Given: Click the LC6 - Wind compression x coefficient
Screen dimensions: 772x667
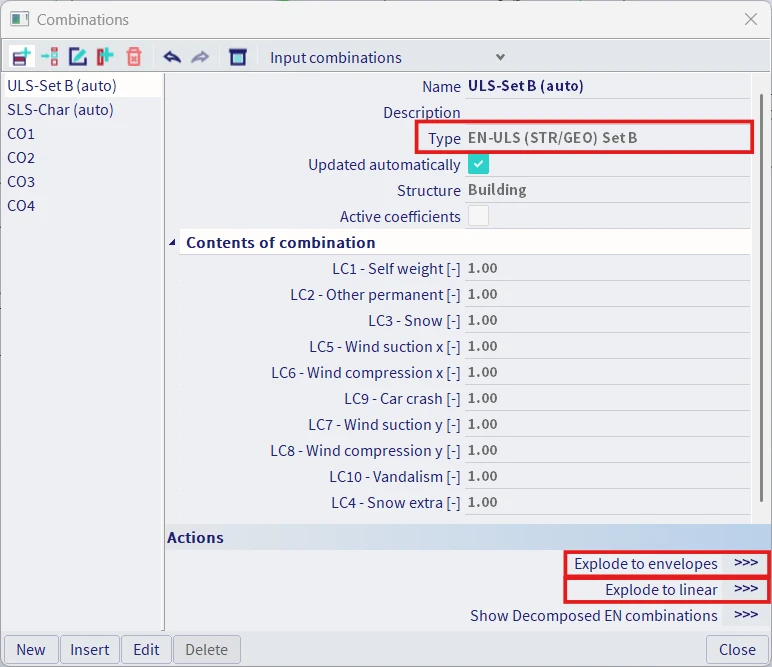Looking at the screenshot, I should click(607, 373).
